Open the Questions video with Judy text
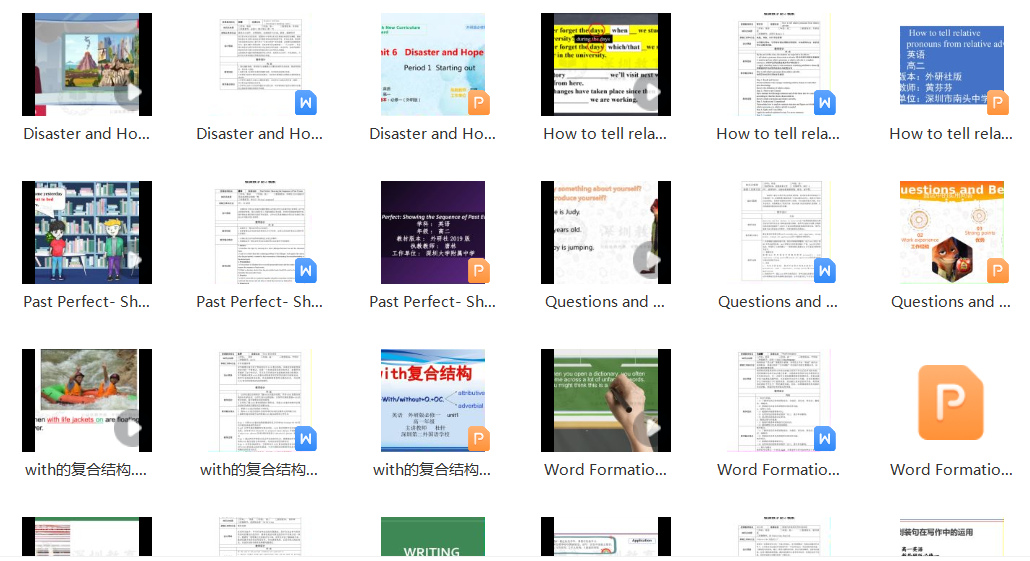The height and width of the screenshot is (561, 1030). click(x=606, y=232)
